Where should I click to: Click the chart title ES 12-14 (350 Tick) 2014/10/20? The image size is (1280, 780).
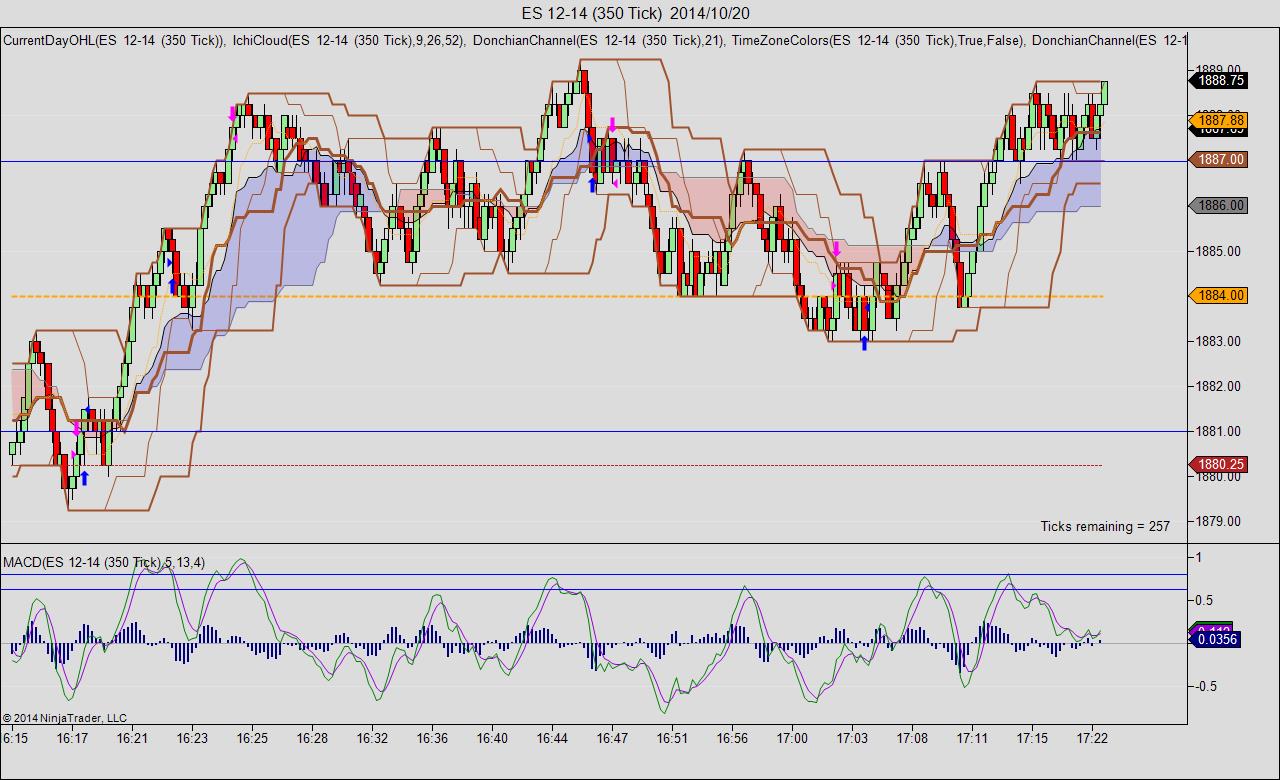point(636,13)
